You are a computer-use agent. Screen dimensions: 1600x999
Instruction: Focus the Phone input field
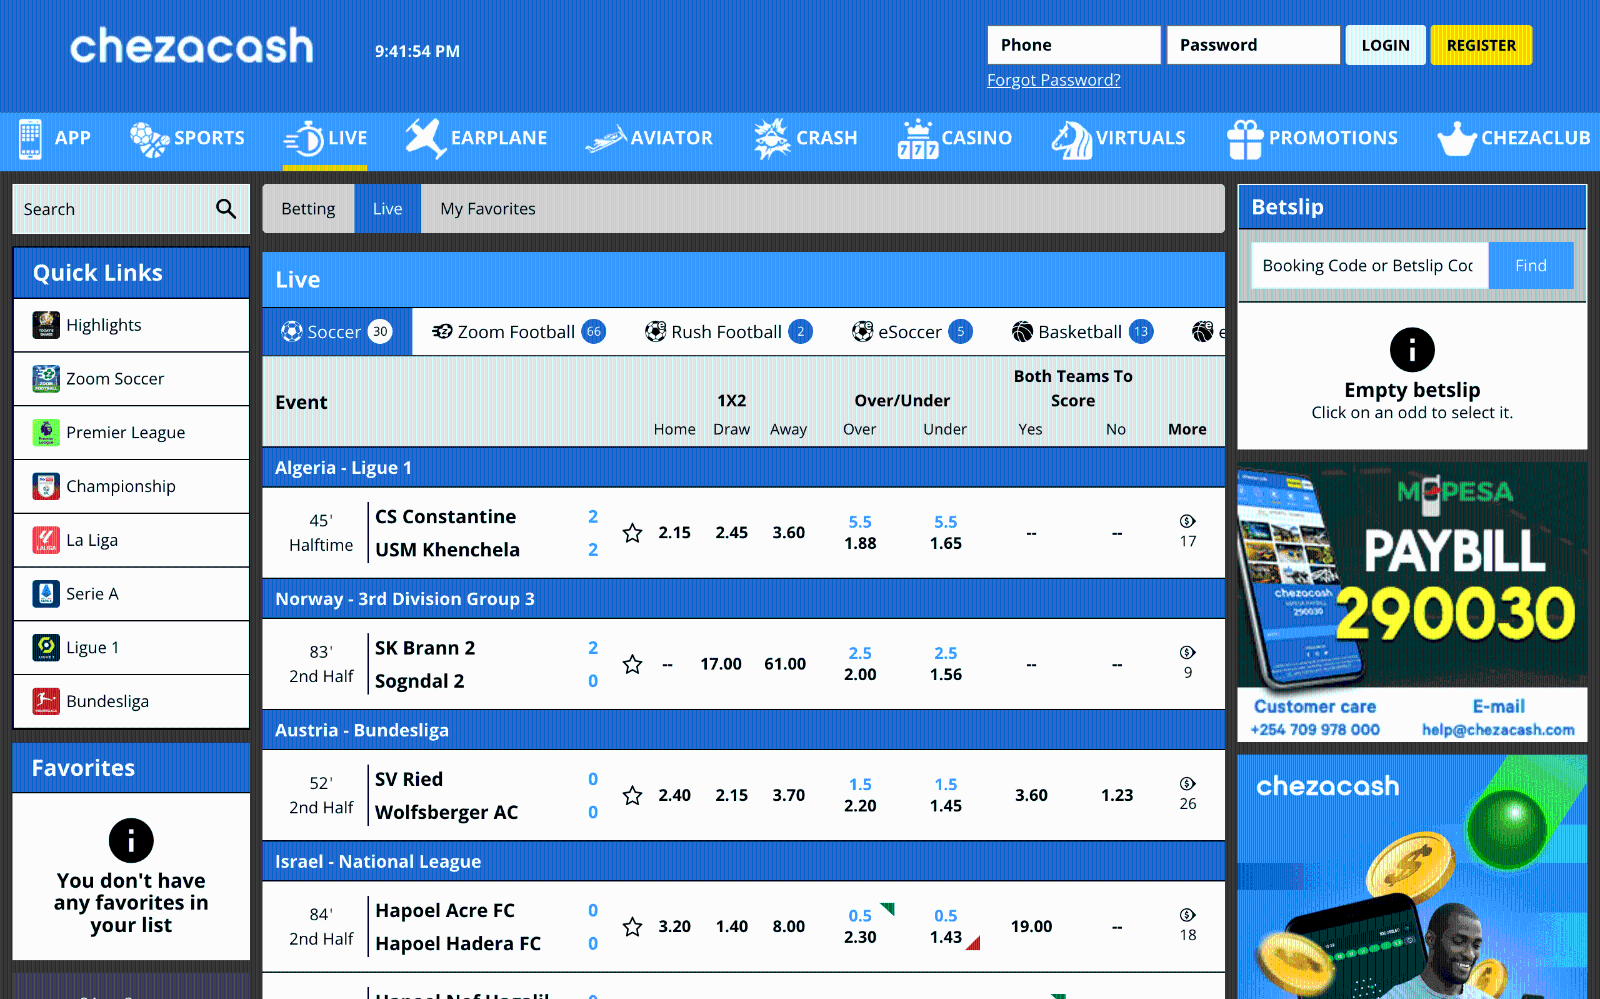[x=1074, y=45]
